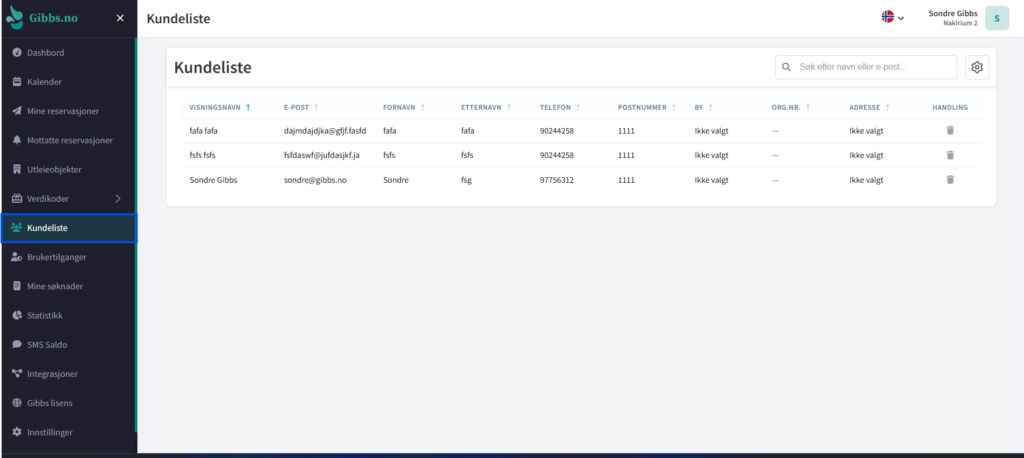The height and width of the screenshot is (458, 1024).
Task: Click the Integrasjoner nodes icon
Action: pos(17,374)
